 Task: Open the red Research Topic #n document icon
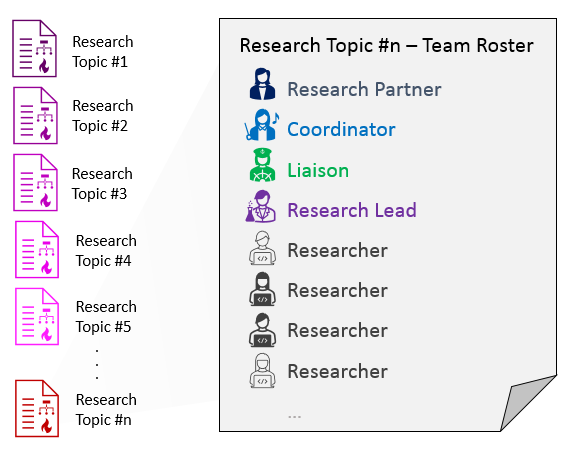pos(37,408)
